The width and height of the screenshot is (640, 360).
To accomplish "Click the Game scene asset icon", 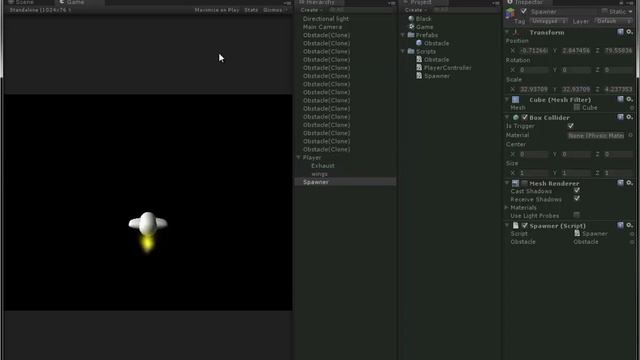I will tap(411, 27).
